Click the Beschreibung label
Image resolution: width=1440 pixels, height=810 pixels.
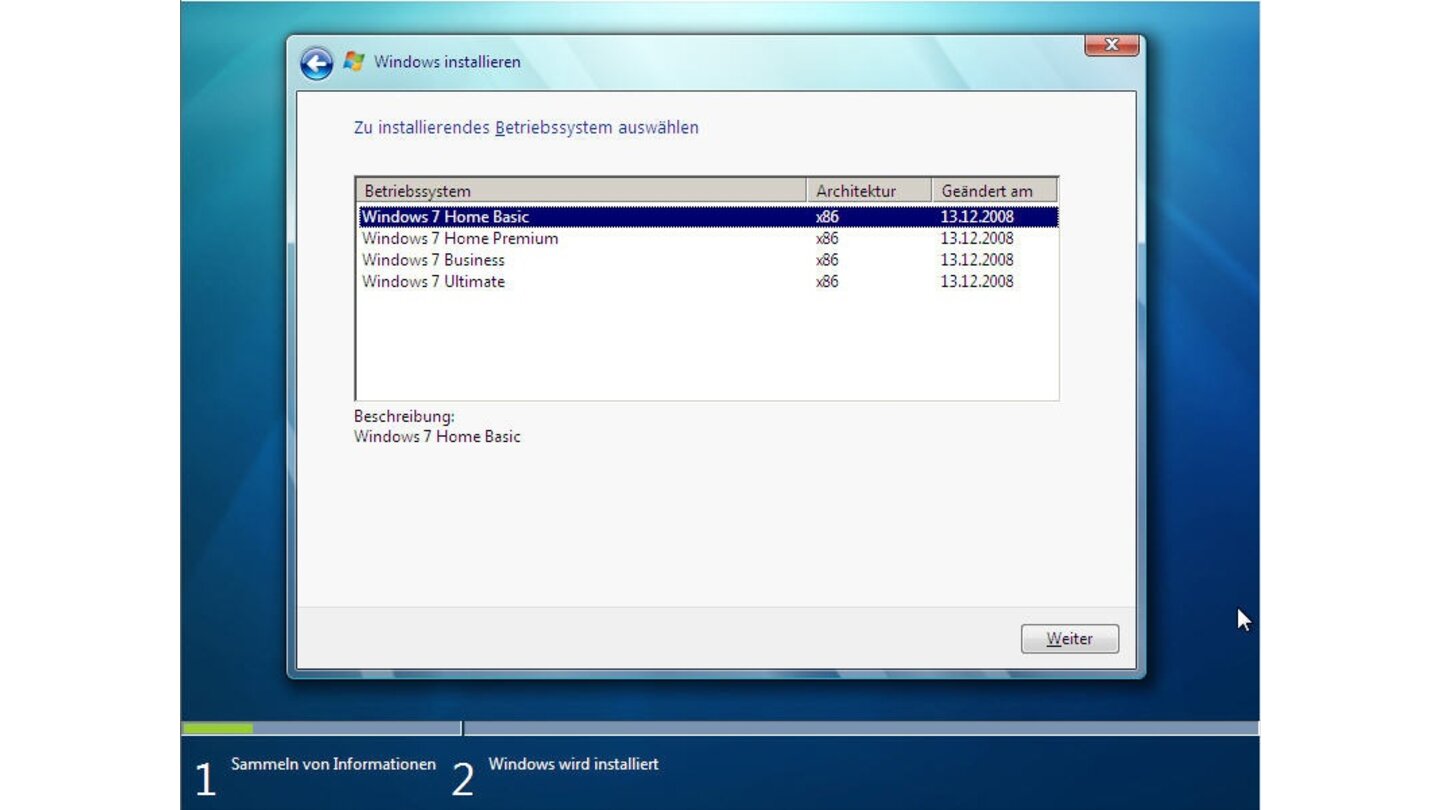404,416
